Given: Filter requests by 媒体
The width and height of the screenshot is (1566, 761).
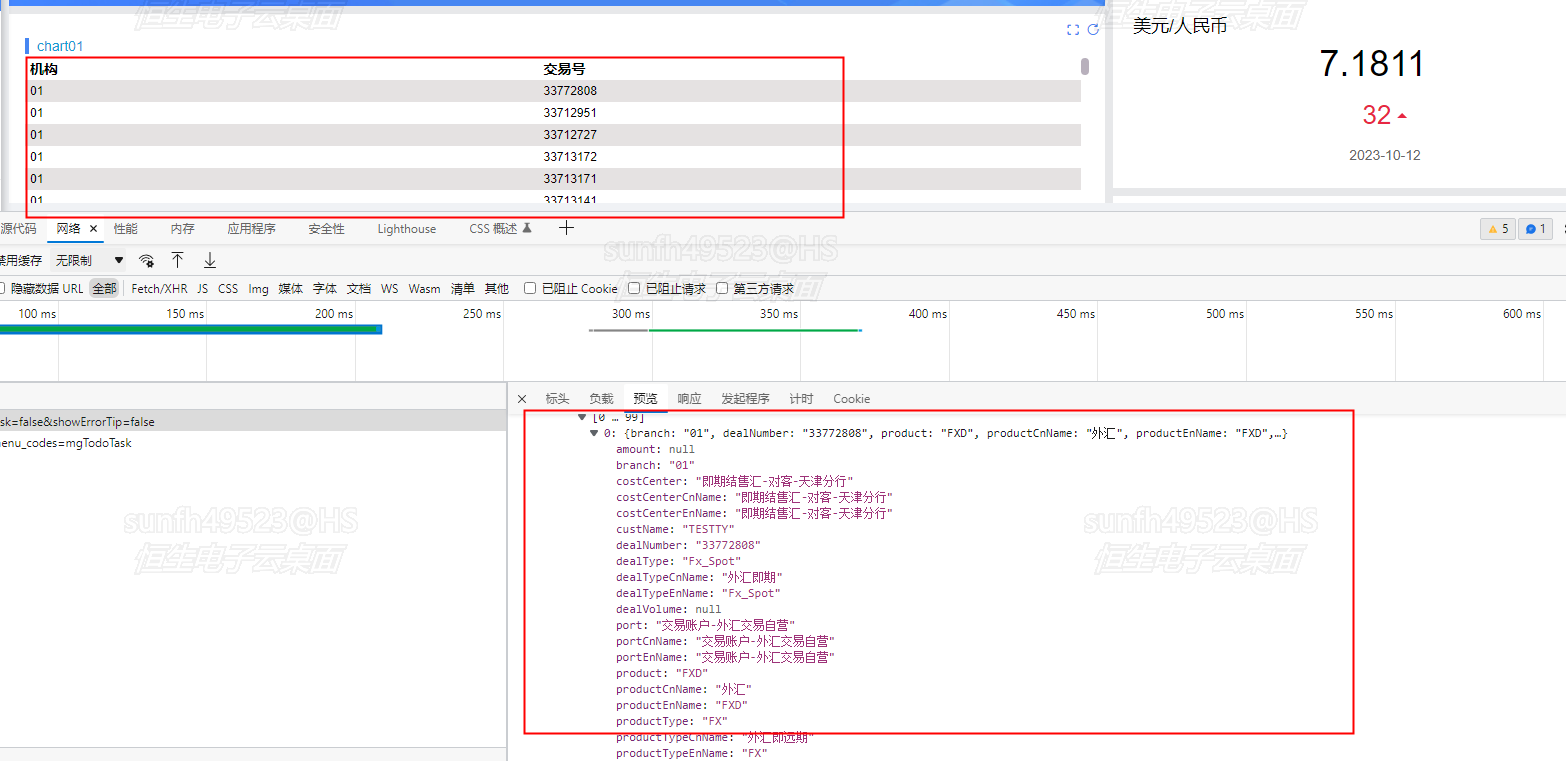Looking at the screenshot, I should pyautogui.click(x=290, y=288).
